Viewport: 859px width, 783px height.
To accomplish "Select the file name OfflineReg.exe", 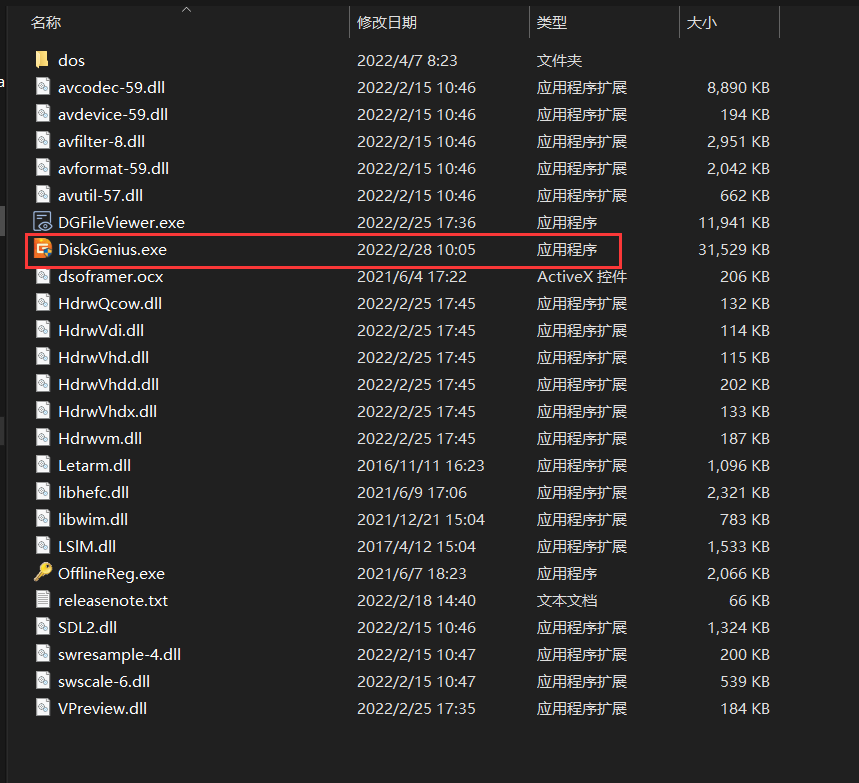I will coord(111,574).
